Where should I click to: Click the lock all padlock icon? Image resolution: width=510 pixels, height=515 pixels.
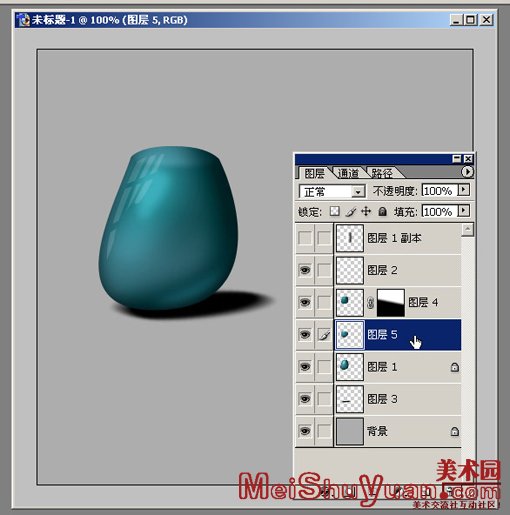click(x=382, y=211)
